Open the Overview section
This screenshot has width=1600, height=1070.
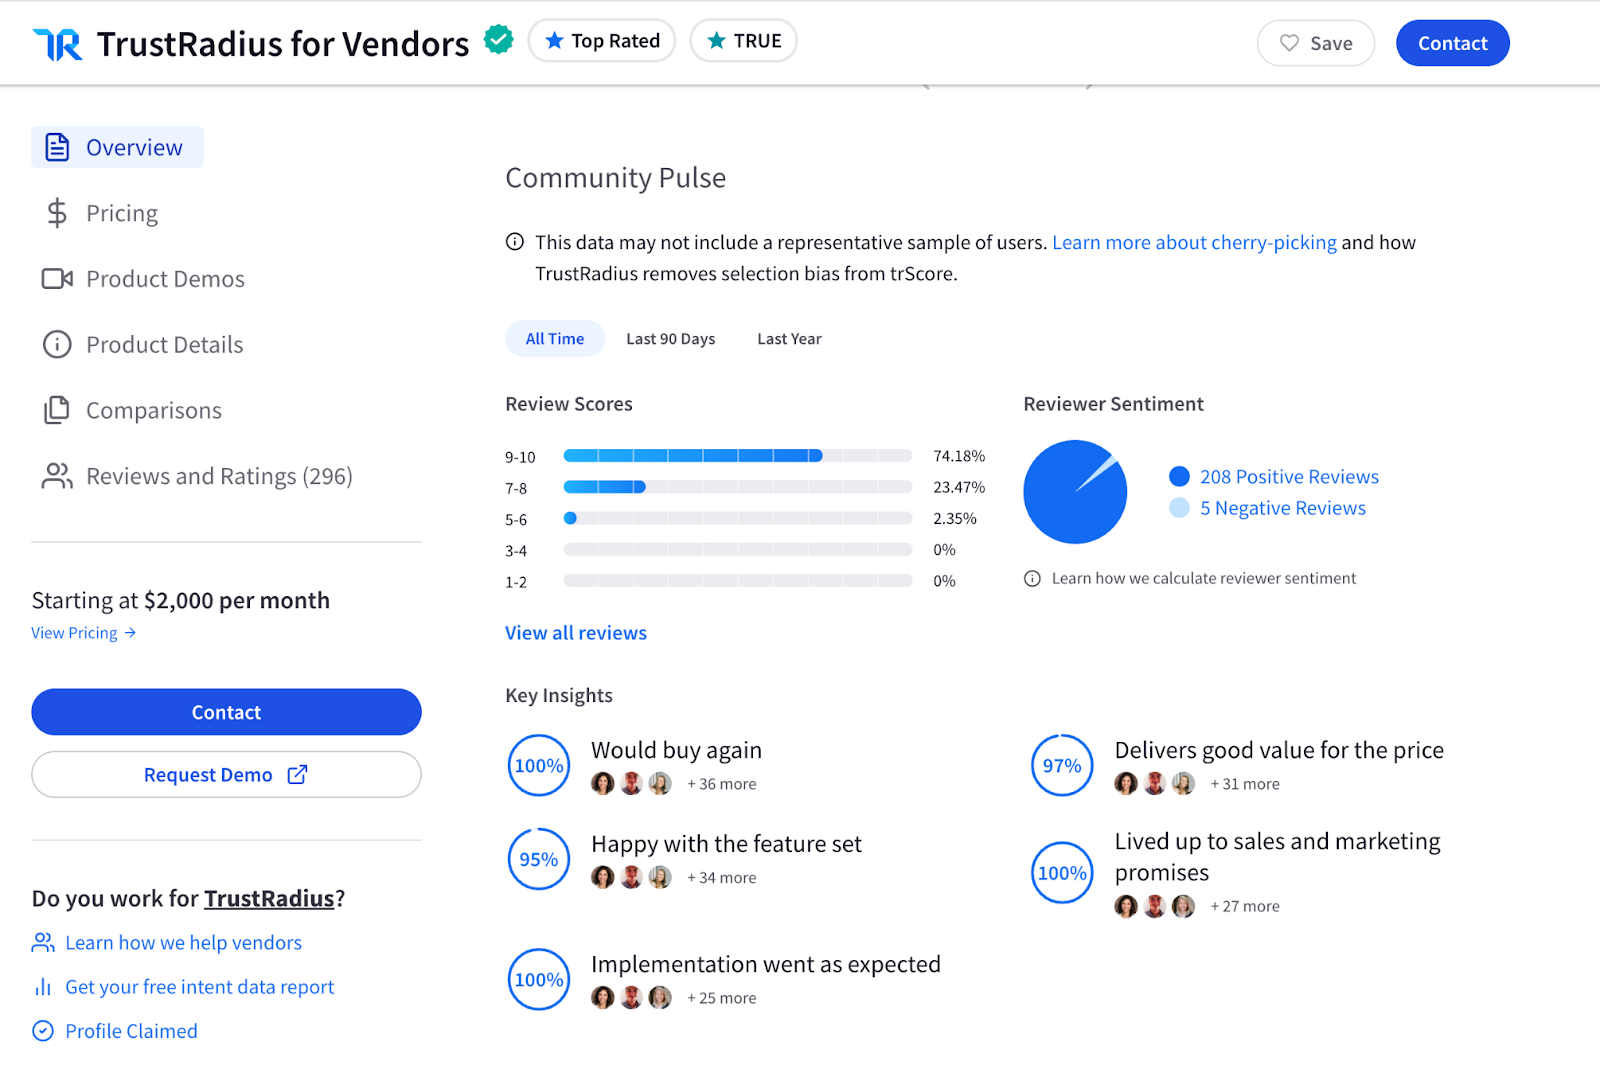(117, 147)
